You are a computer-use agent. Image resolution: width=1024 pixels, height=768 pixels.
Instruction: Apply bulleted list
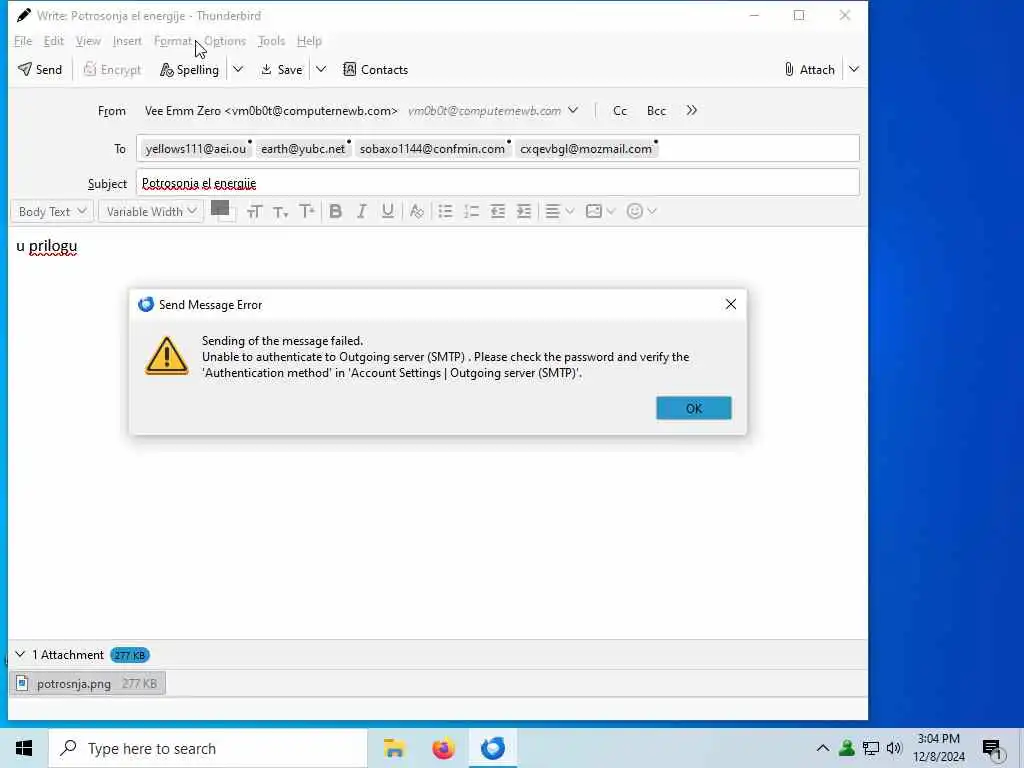445,211
